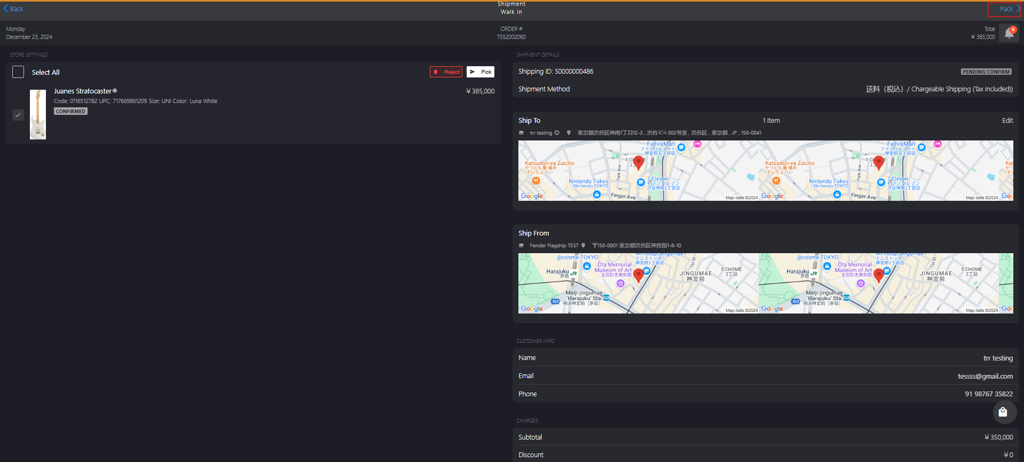This screenshot has height=462, width=1024.
Task: Click the Ship To location pin icon
Action: pos(569,133)
